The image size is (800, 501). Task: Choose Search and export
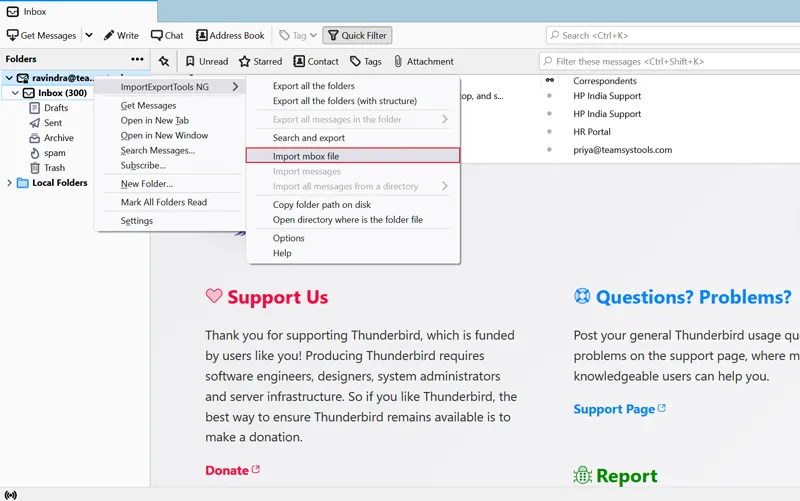click(x=309, y=138)
